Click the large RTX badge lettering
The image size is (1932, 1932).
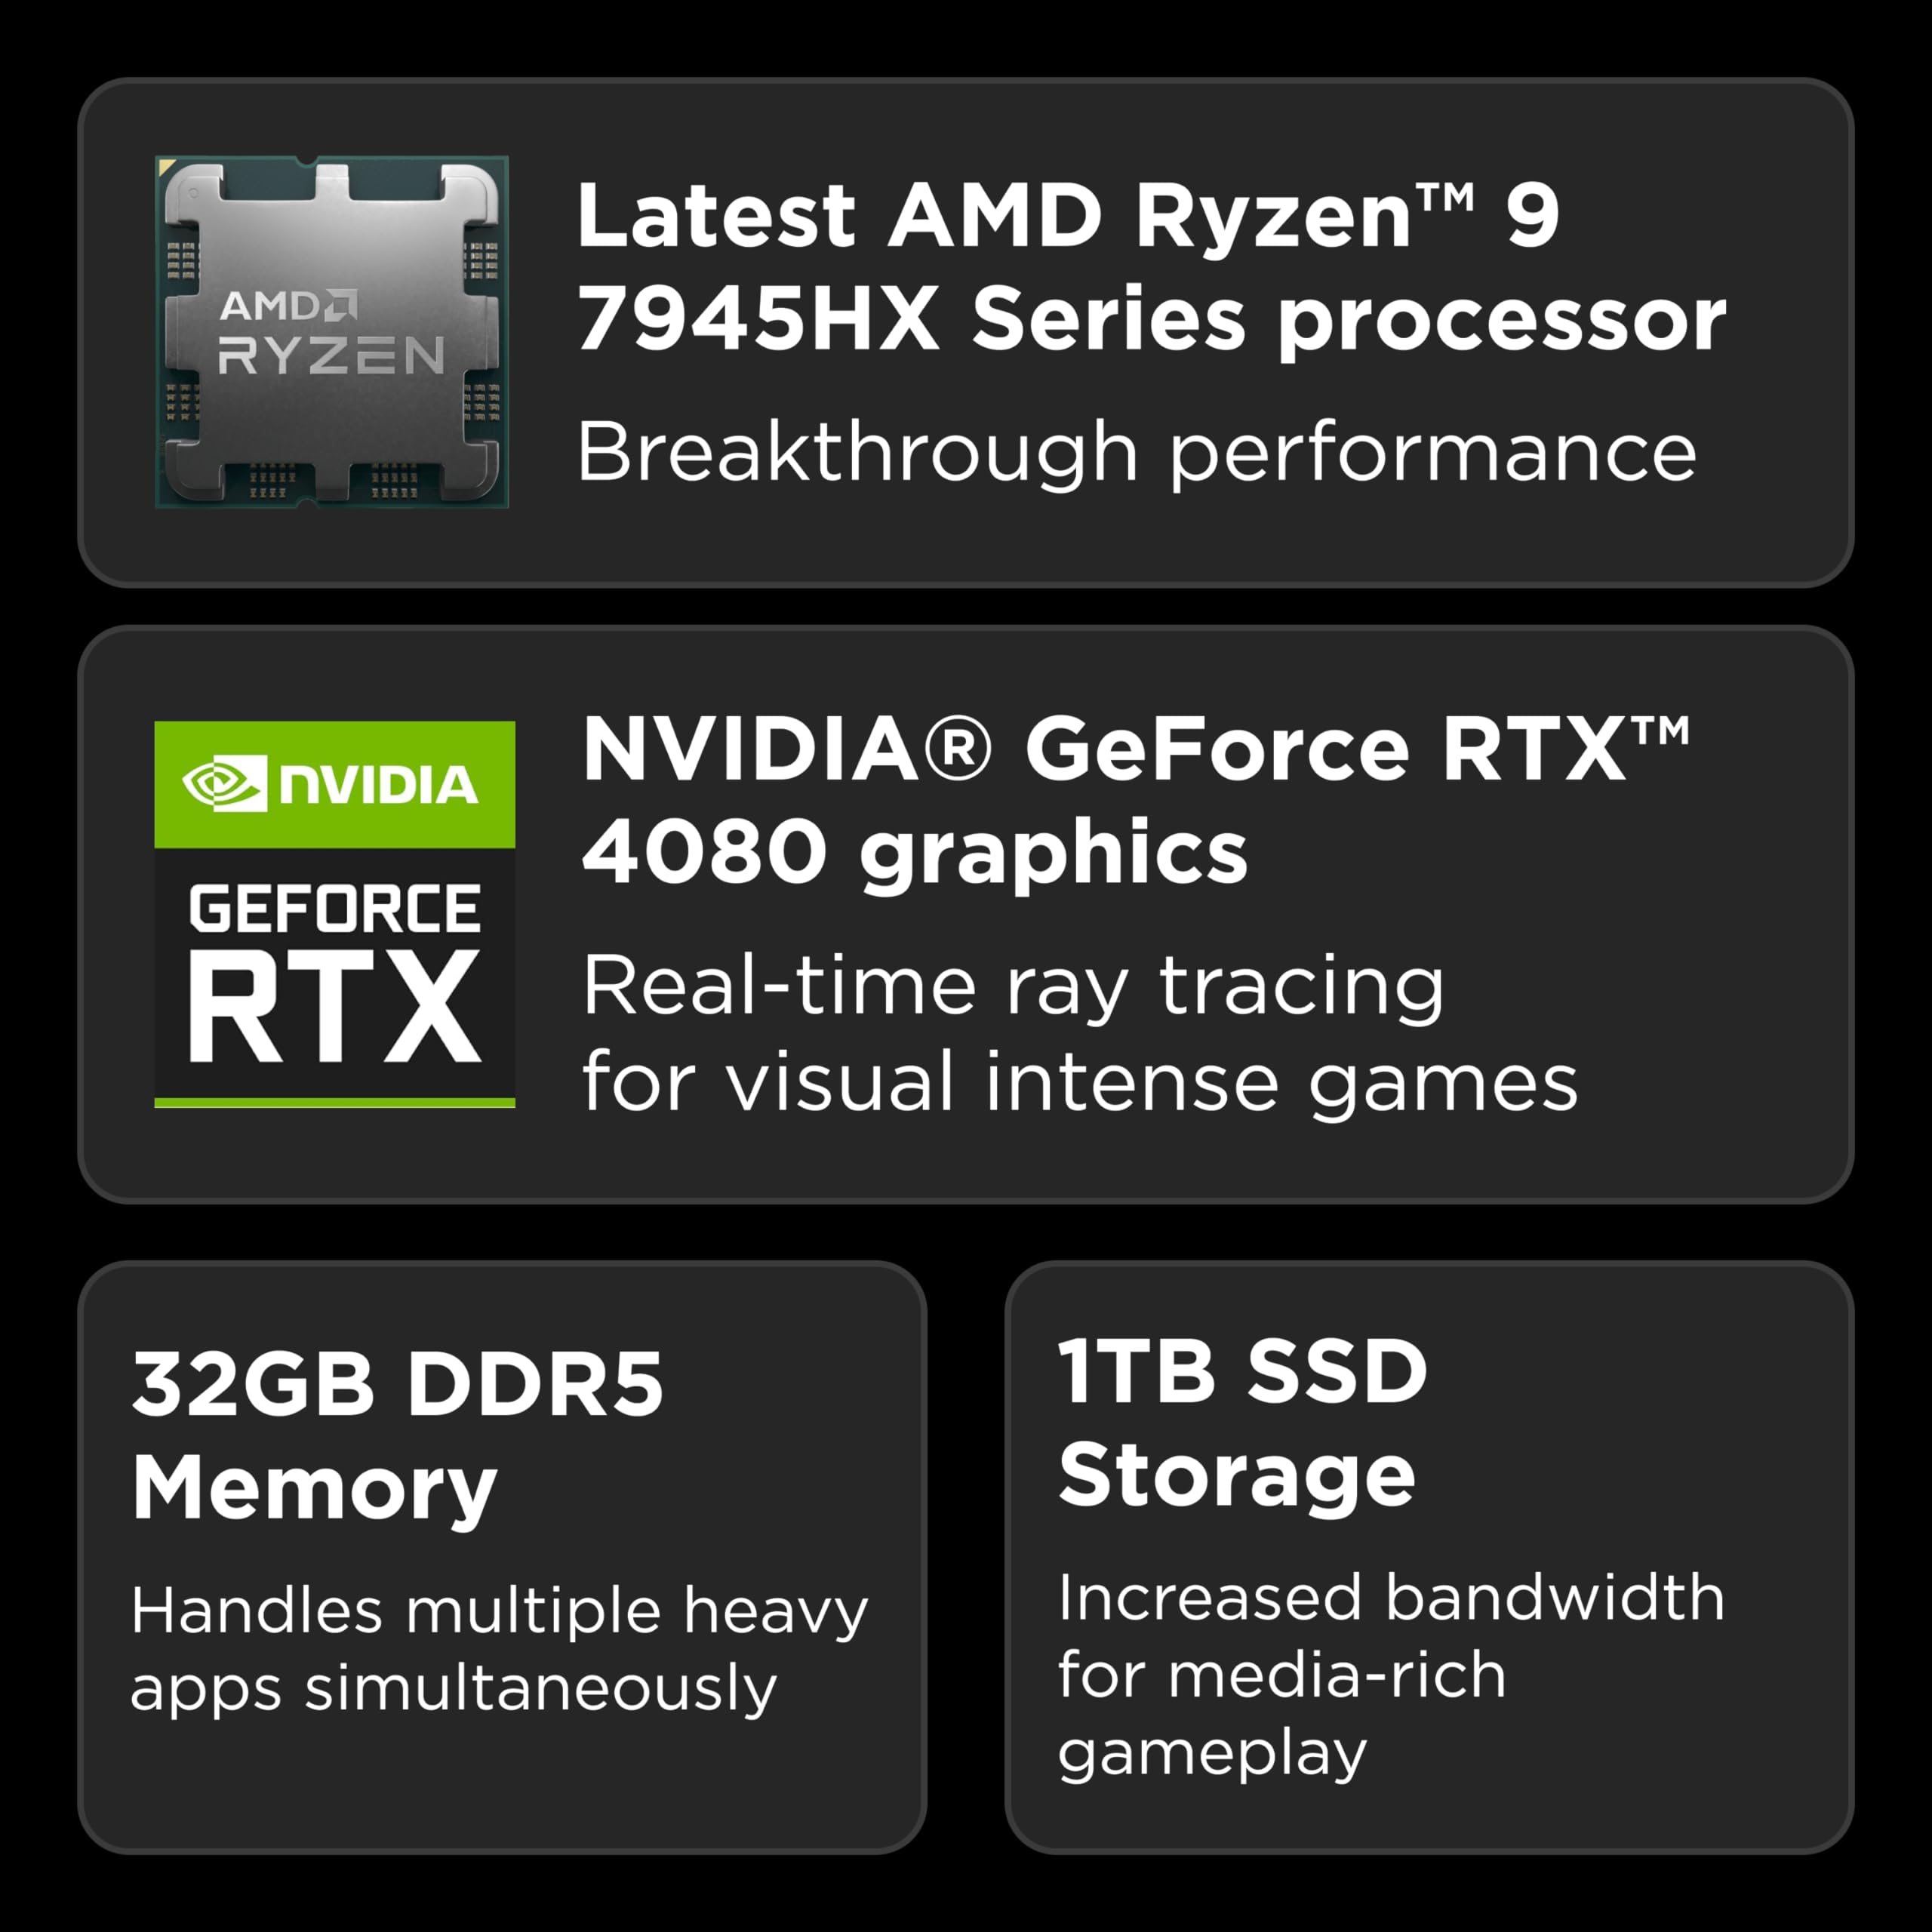(x=334, y=1006)
